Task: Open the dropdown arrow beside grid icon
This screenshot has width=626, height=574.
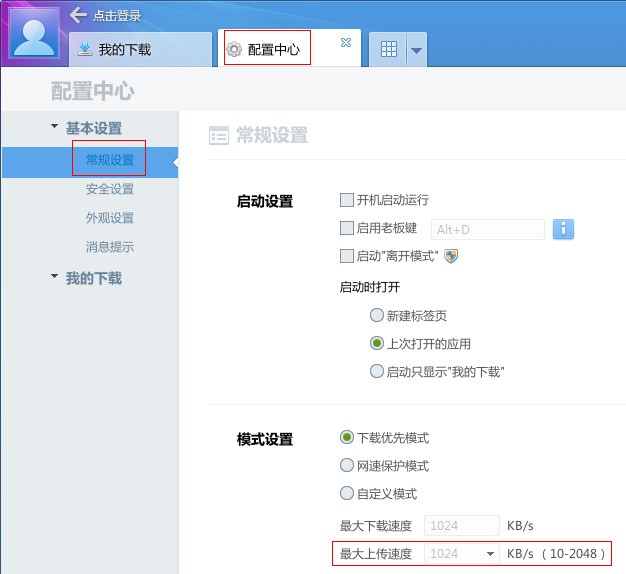Action: [x=416, y=50]
